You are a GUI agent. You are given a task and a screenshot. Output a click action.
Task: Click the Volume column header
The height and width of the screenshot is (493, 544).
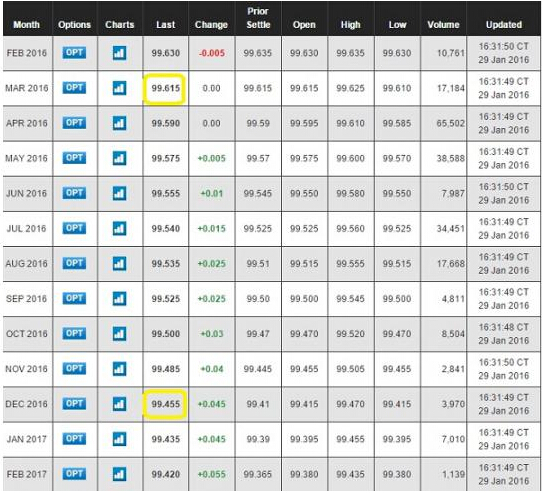click(x=443, y=25)
